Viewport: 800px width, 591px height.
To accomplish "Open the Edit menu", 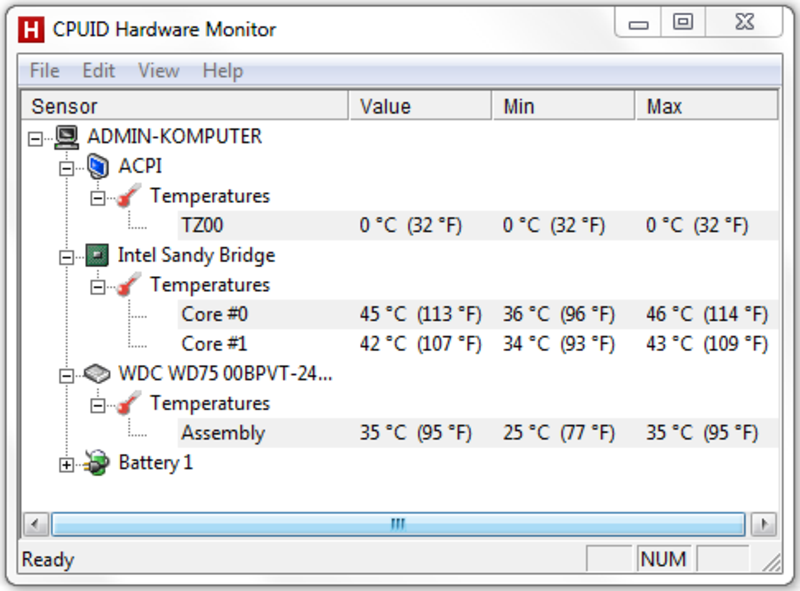I will (x=98, y=70).
